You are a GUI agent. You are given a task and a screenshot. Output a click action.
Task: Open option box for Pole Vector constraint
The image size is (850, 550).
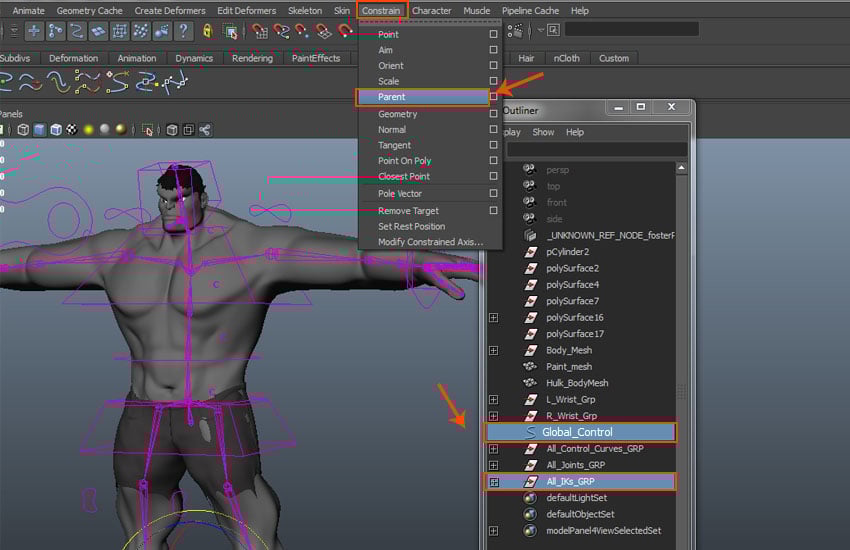pyautogui.click(x=494, y=193)
